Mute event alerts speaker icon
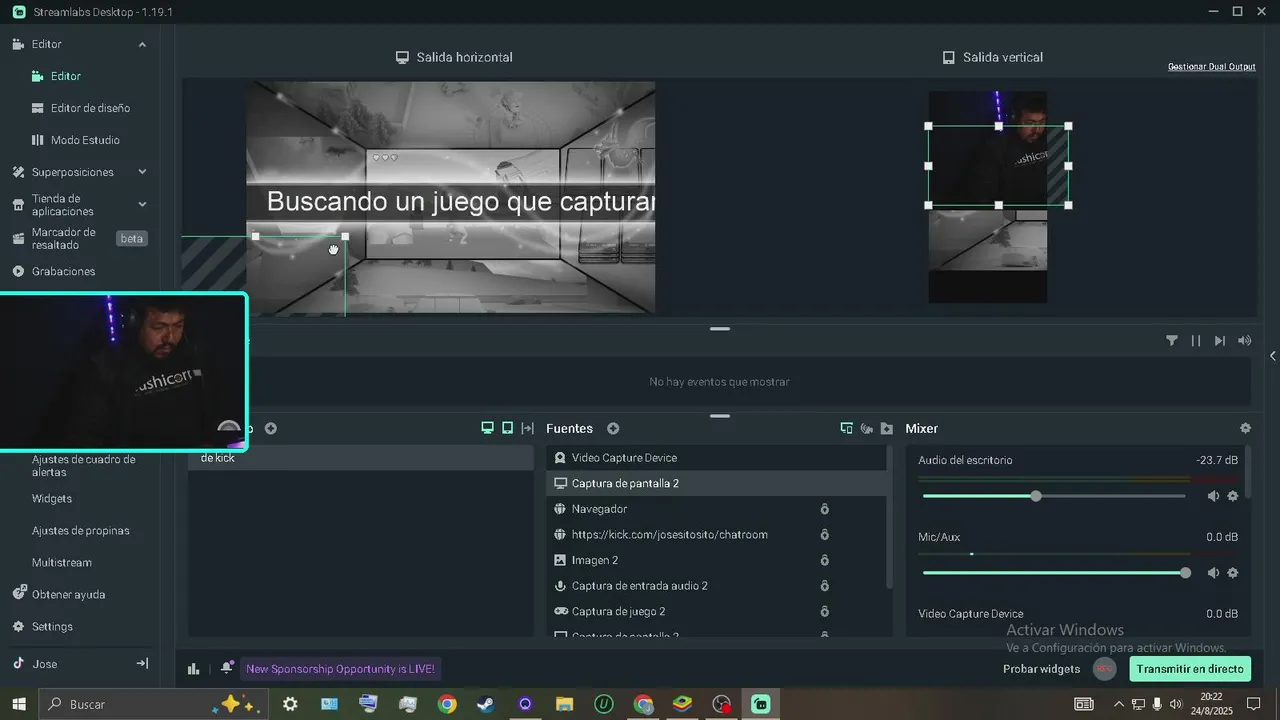This screenshot has width=1280, height=720. (x=1244, y=340)
